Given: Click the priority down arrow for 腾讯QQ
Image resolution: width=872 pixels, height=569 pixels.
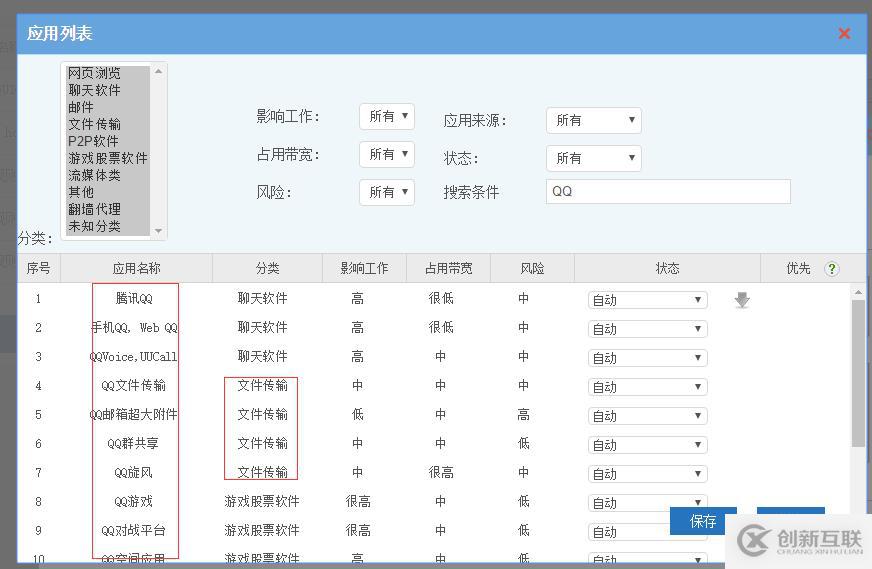Looking at the screenshot, I should click(x=742, y=300).
